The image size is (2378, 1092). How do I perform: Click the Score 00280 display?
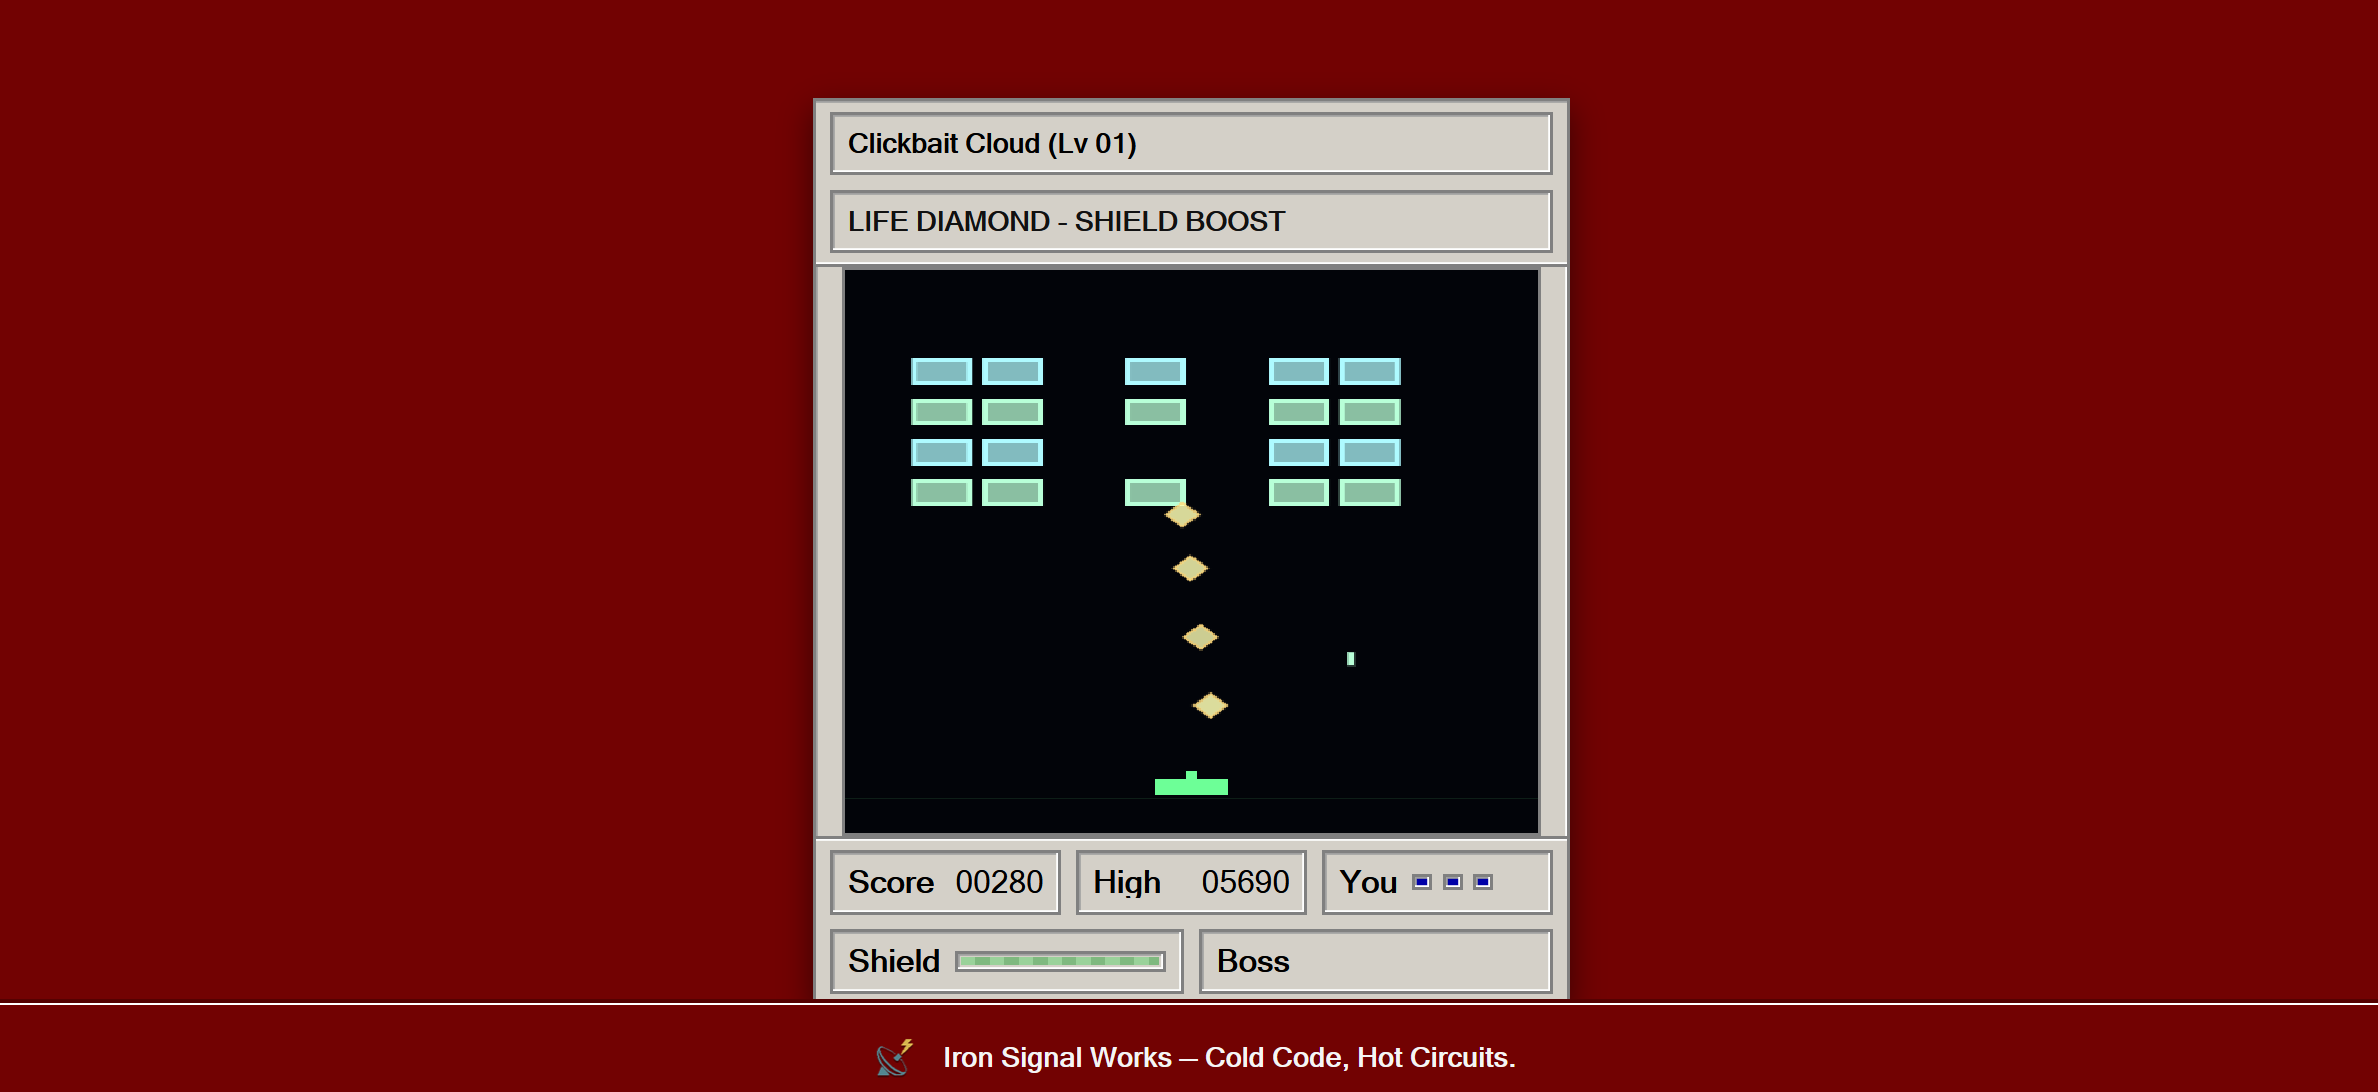(x=945, y=883)
